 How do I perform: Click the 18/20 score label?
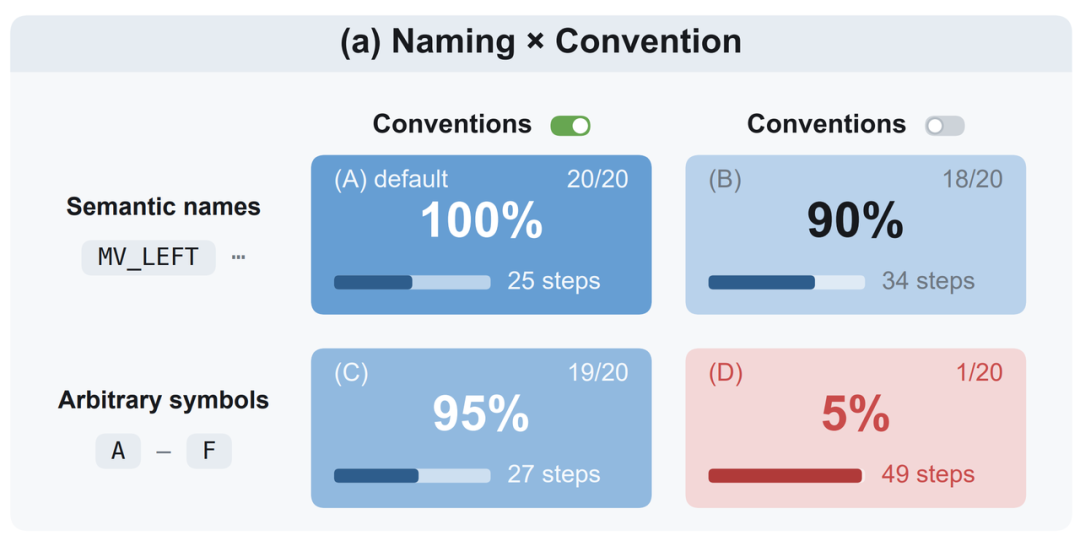(973, 179)
